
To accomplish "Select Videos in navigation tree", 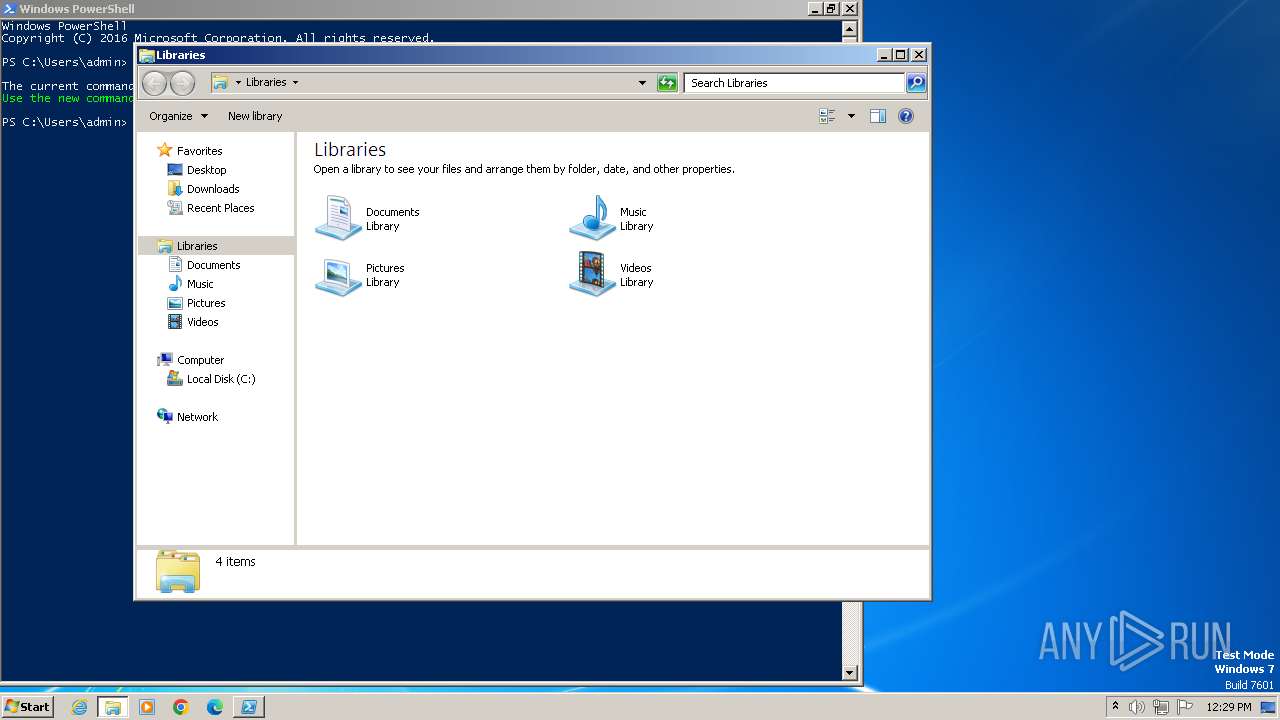I will tap(202, 322).
